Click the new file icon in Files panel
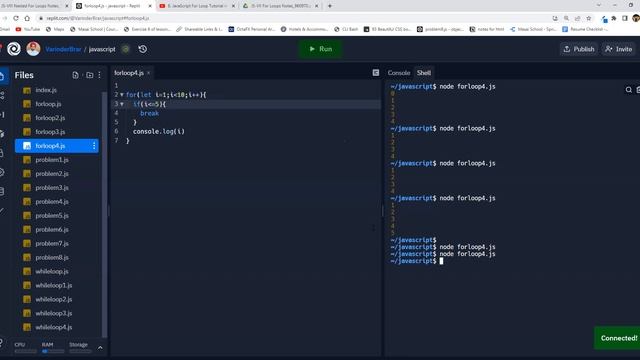The width and height of the screenshot is (640, 360). coord(76,75)
